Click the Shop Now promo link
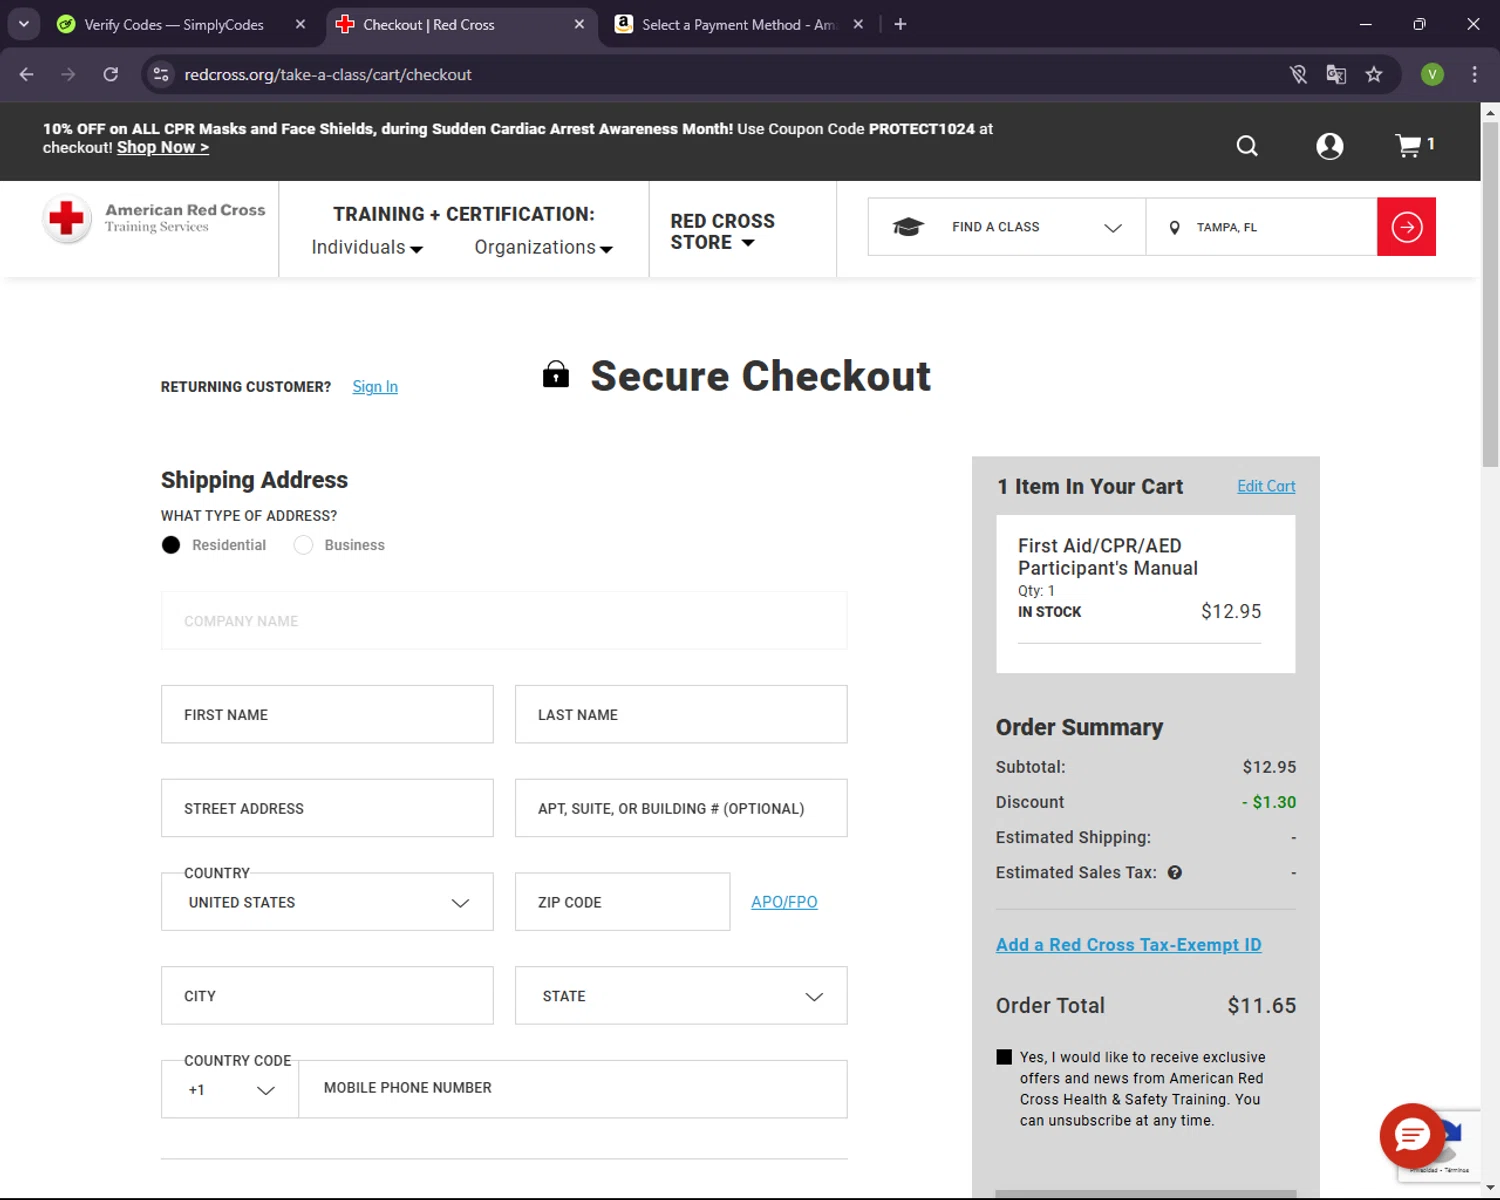 coord(163,147)
